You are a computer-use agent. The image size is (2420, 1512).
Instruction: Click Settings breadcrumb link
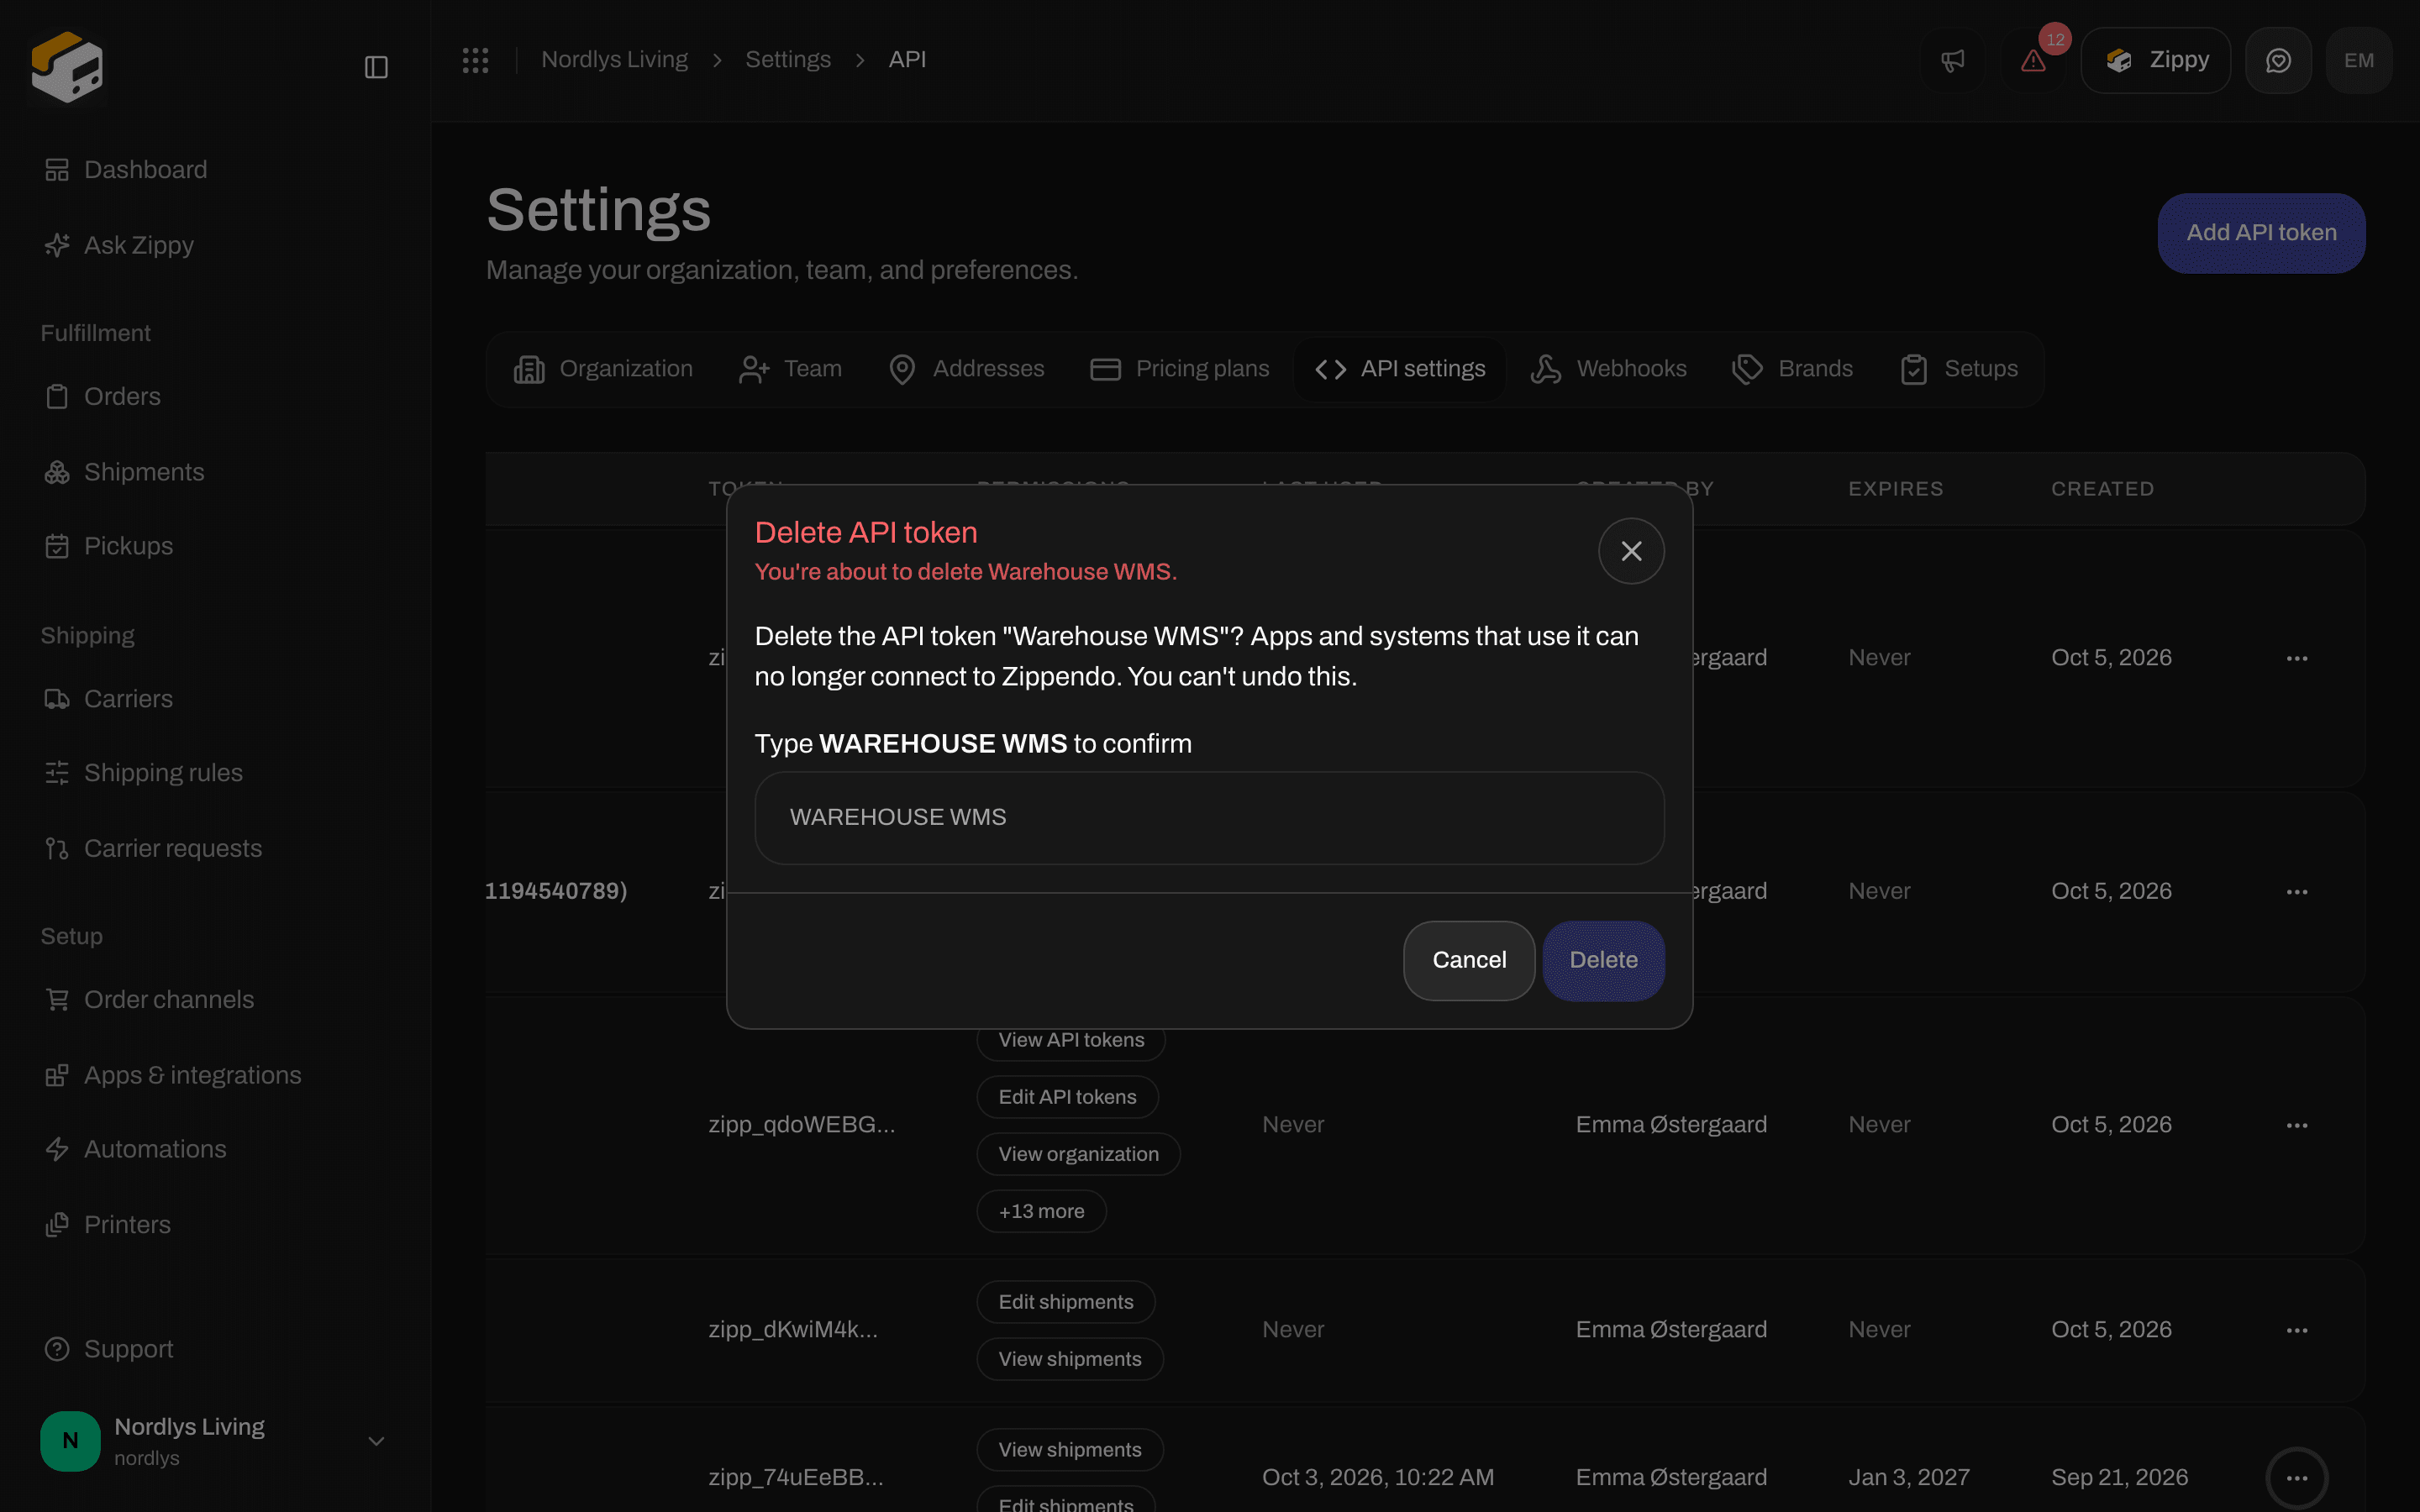tap(788, 60)
